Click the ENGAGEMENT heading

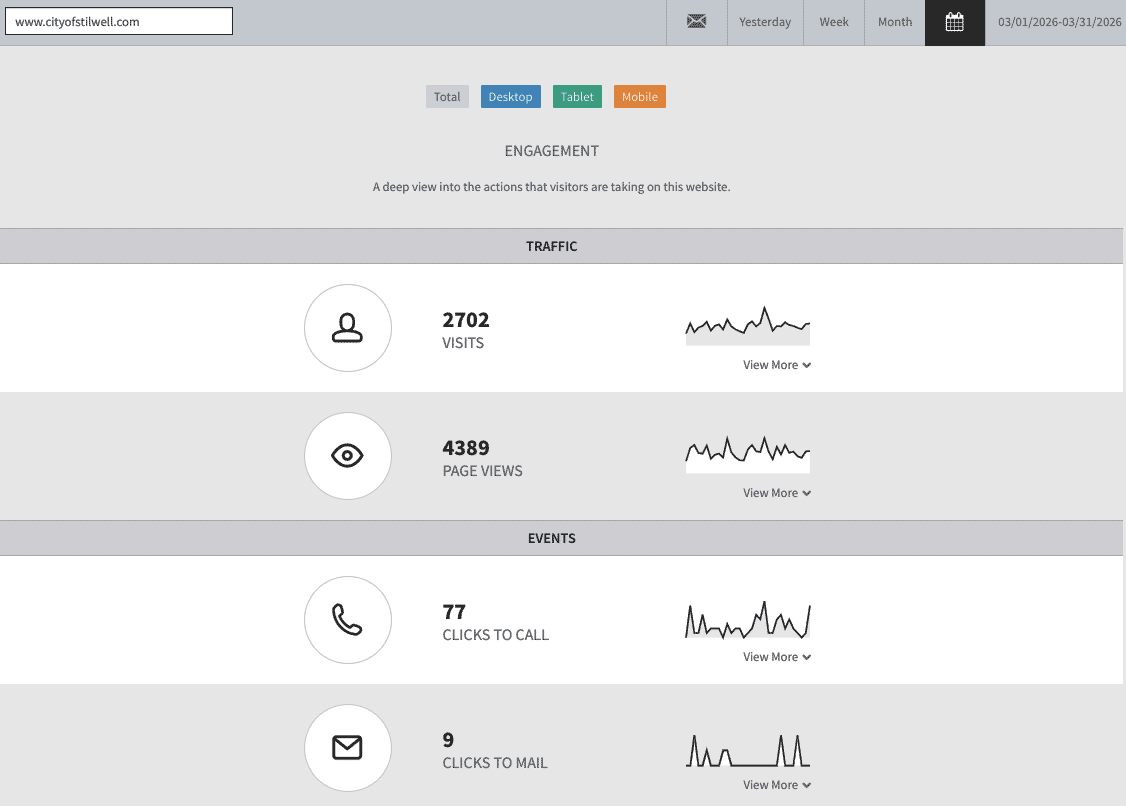pos(552,151)
